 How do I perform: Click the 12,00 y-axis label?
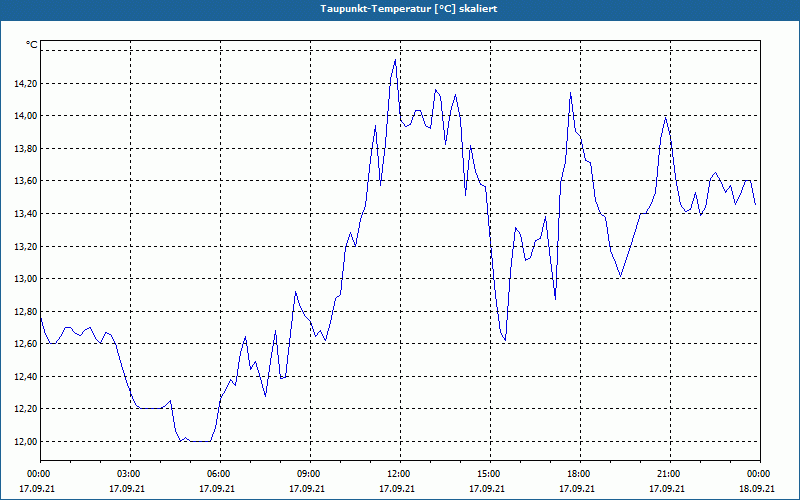tap(26, 442)
